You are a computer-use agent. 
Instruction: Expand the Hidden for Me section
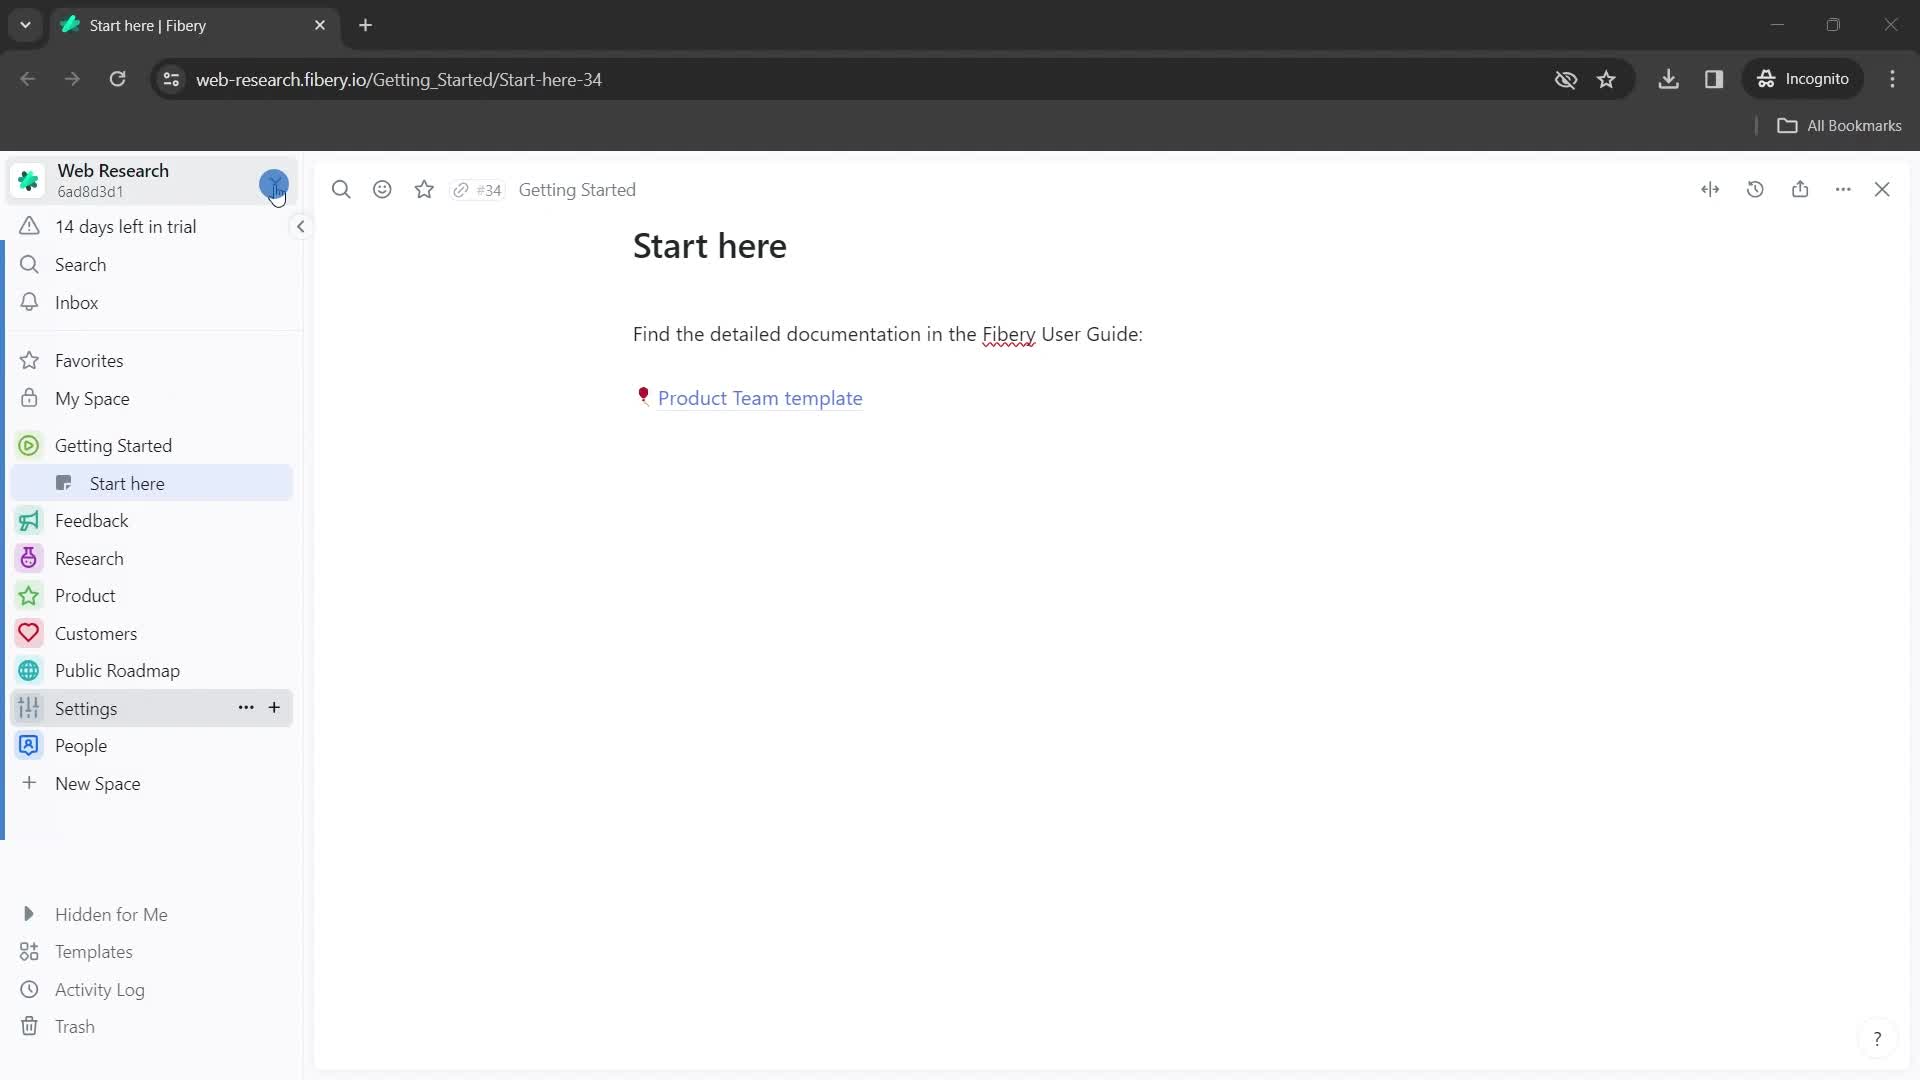pyautogui.click(x=29, y=914)
